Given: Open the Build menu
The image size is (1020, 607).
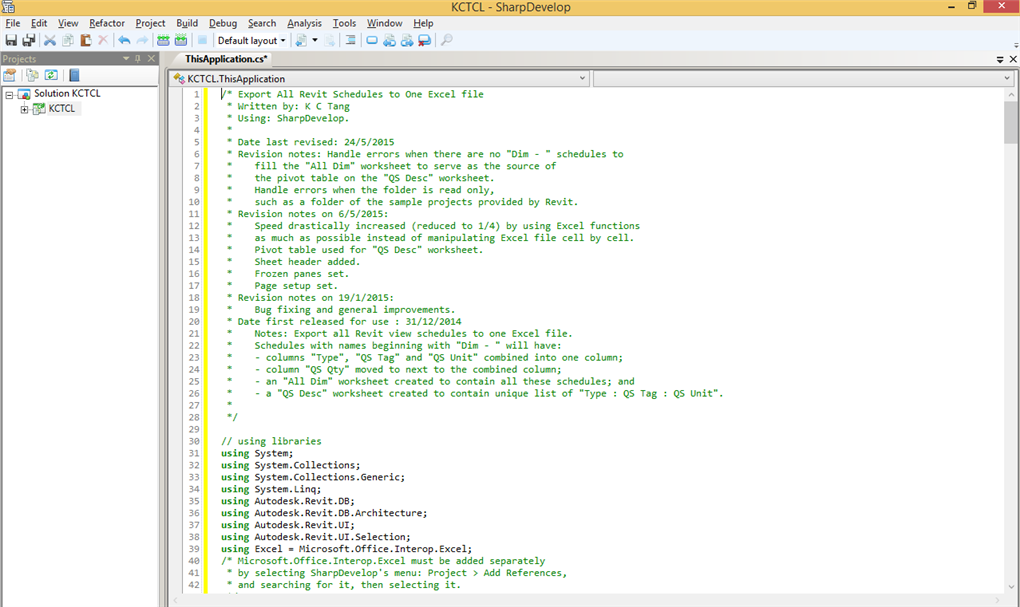Looking at the screenshot, I should (187, 23).
